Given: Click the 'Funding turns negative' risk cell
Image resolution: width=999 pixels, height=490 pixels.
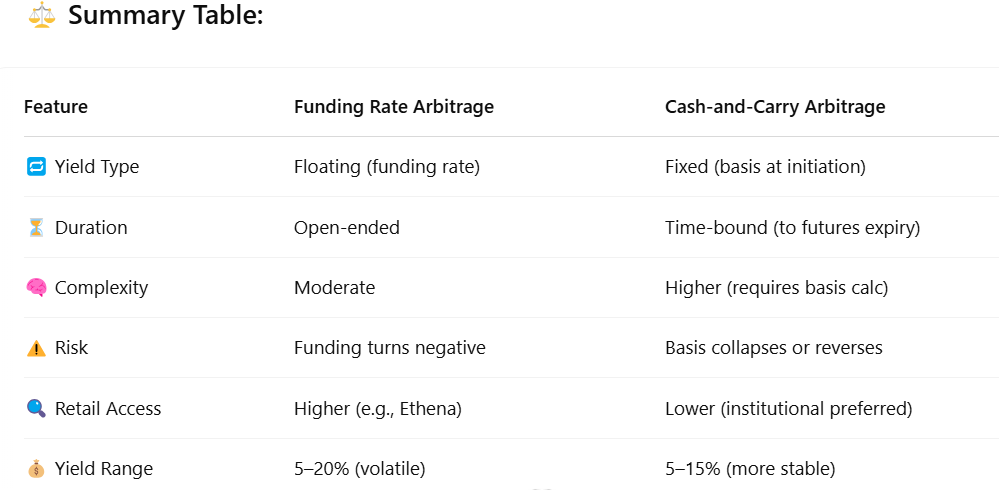Looking at the screenshot, I should point(390,348).
